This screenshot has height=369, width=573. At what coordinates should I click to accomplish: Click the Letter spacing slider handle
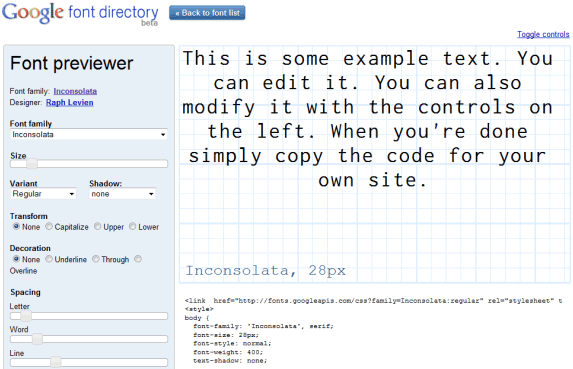(26, 316)
